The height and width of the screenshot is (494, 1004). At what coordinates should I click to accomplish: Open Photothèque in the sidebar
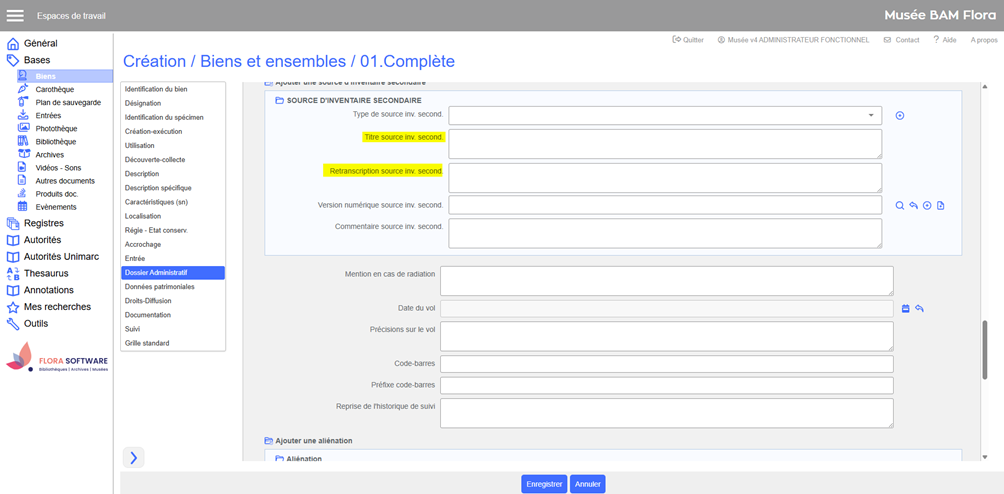point(56,129)
